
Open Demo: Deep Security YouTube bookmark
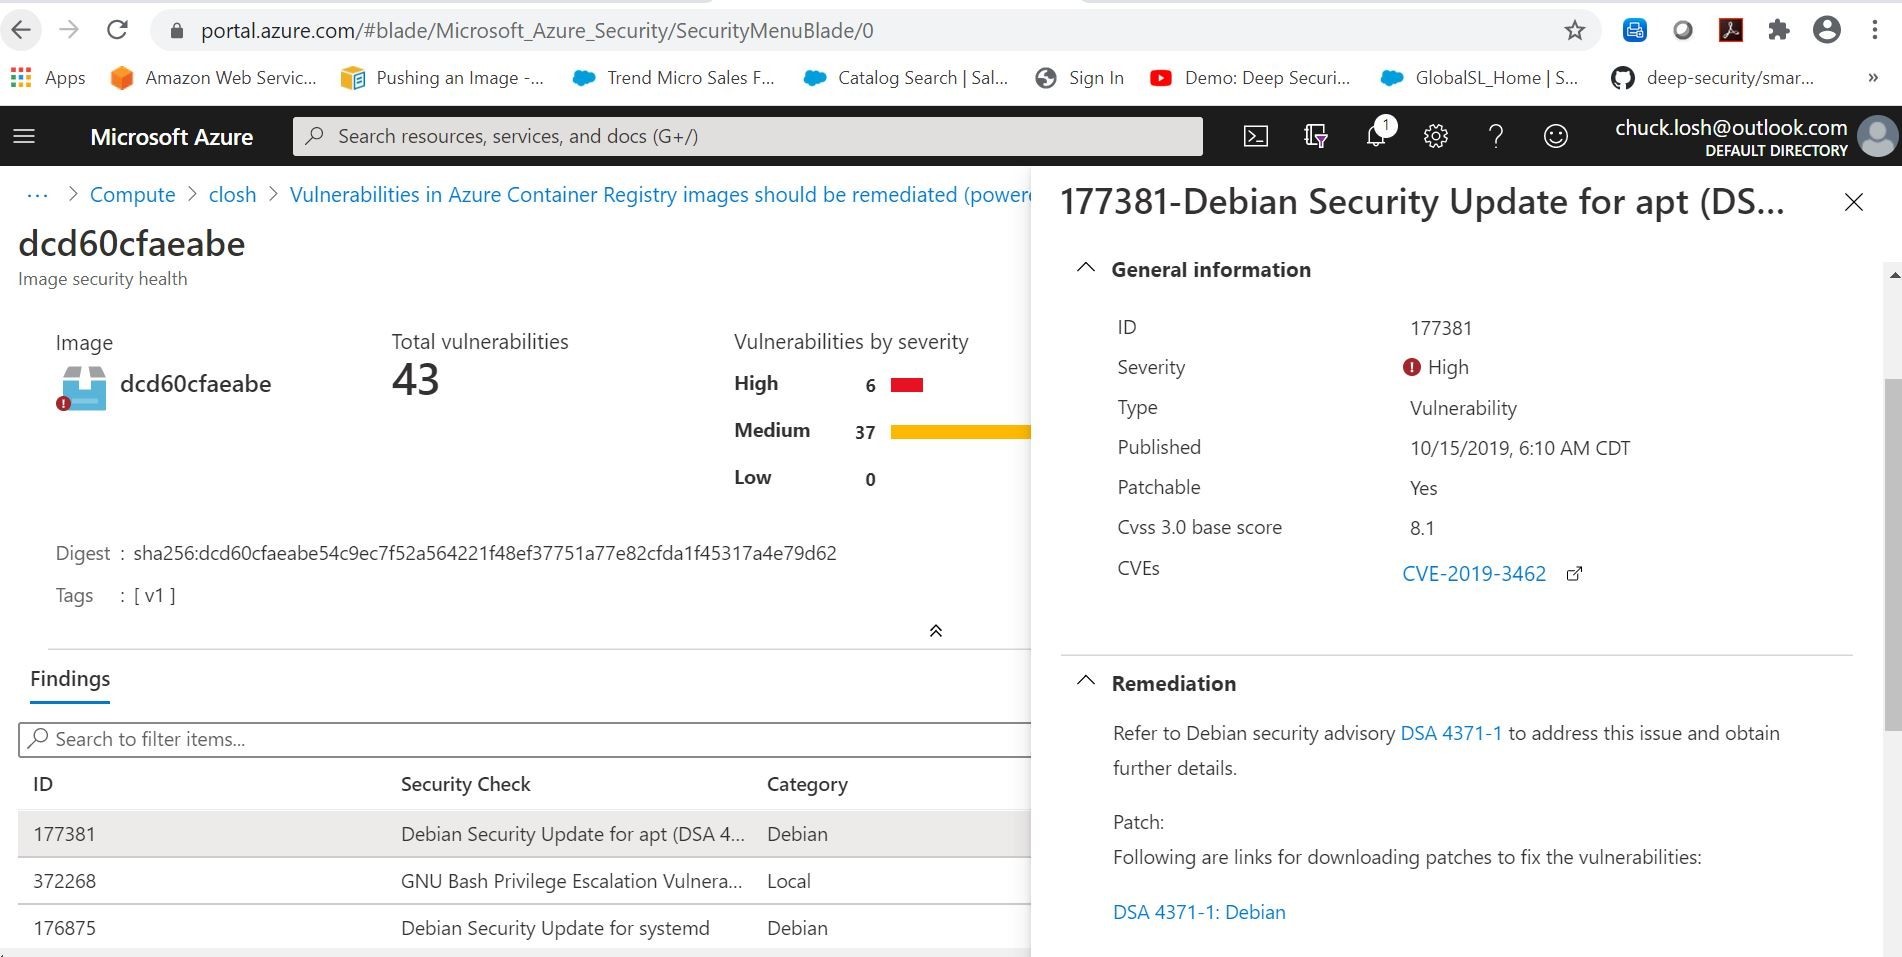(x=1250, y=78)
